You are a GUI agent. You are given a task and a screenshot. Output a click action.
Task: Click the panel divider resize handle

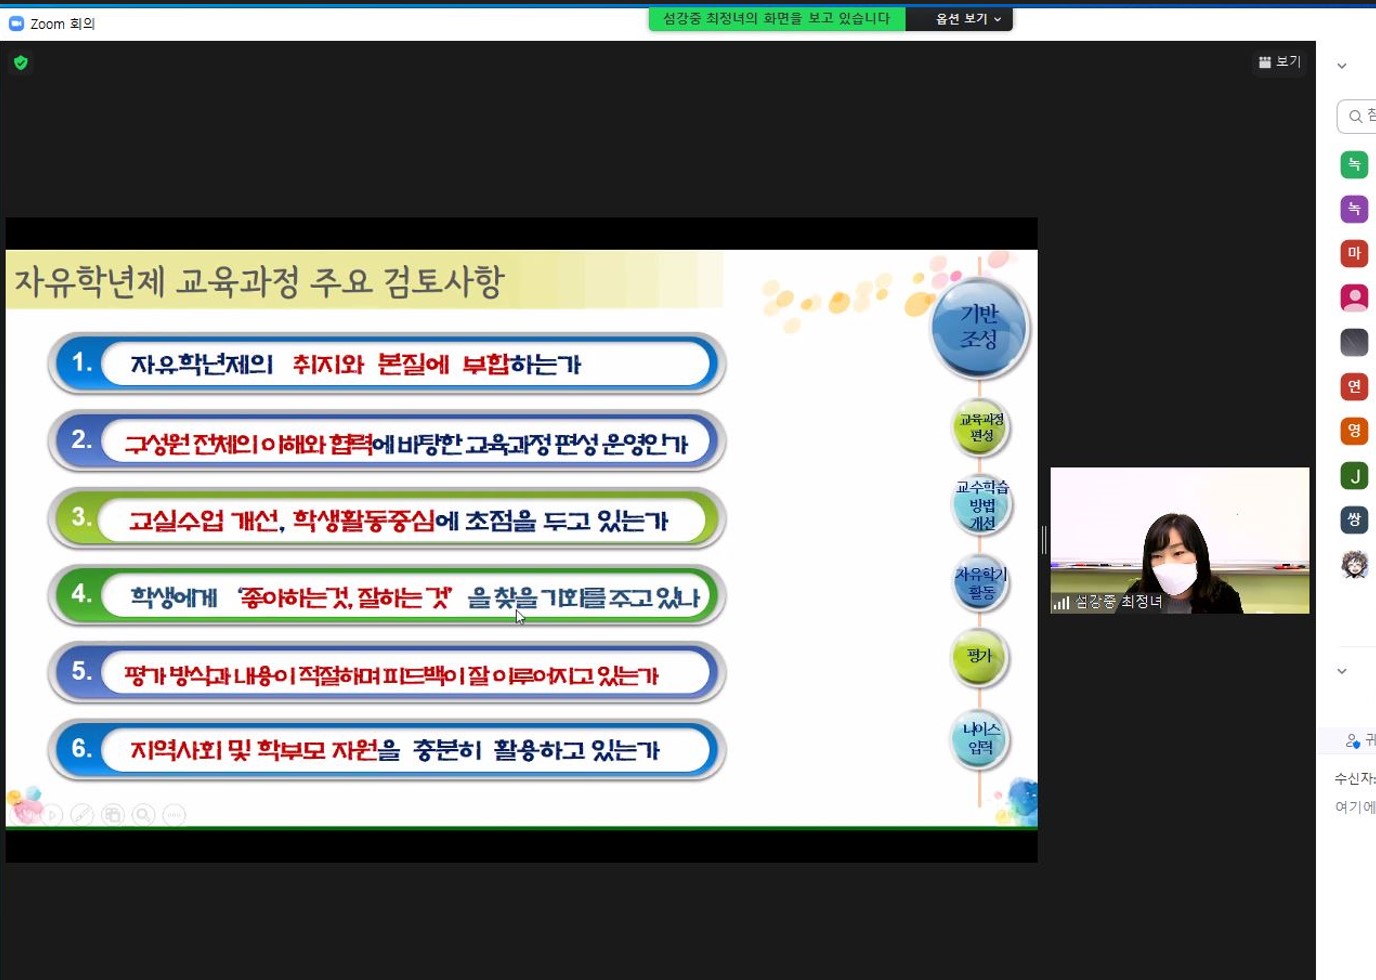(x=1044, y=540)
